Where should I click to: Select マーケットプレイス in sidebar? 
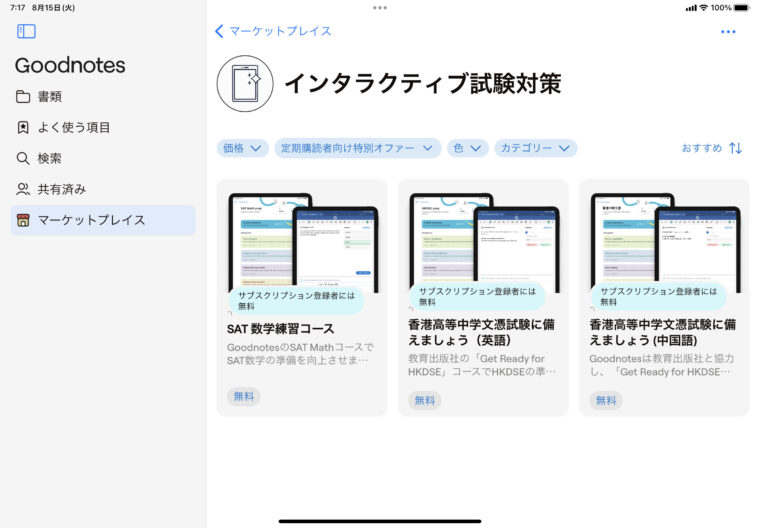click(x=103, y=220)
